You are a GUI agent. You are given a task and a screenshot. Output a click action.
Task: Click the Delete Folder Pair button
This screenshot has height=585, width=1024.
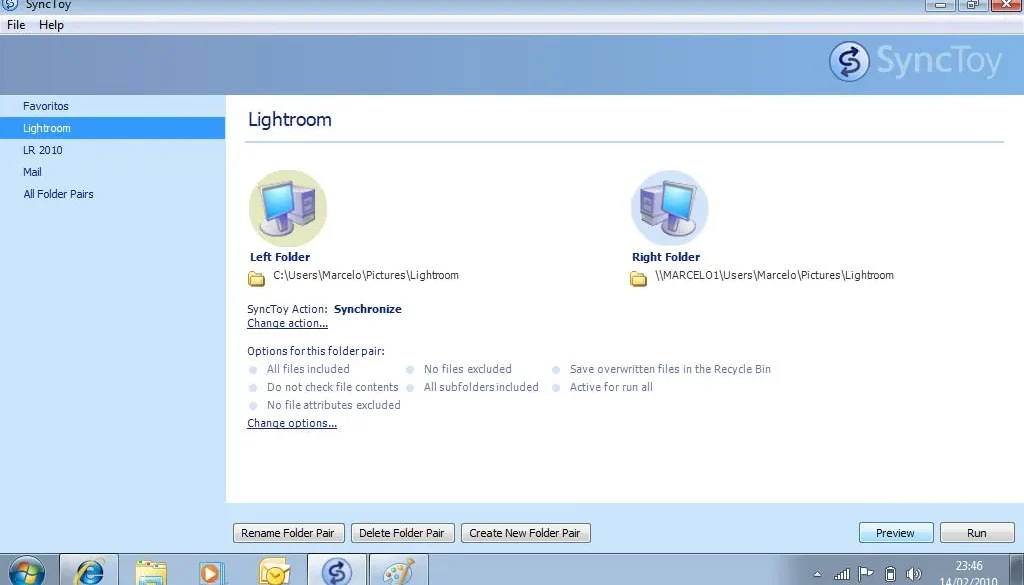402,533
